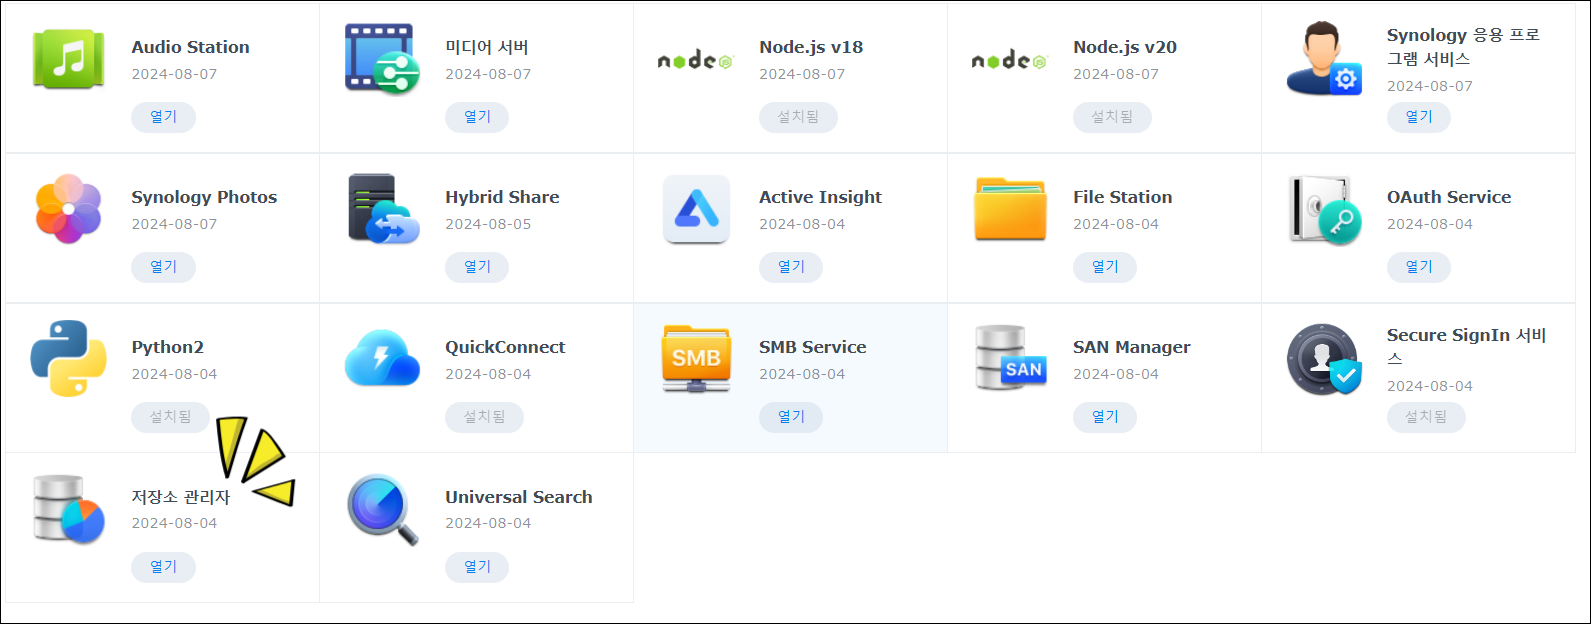Select the Synology Photos title text
This screenshot has width=1591, height=624.
[204, 197]
